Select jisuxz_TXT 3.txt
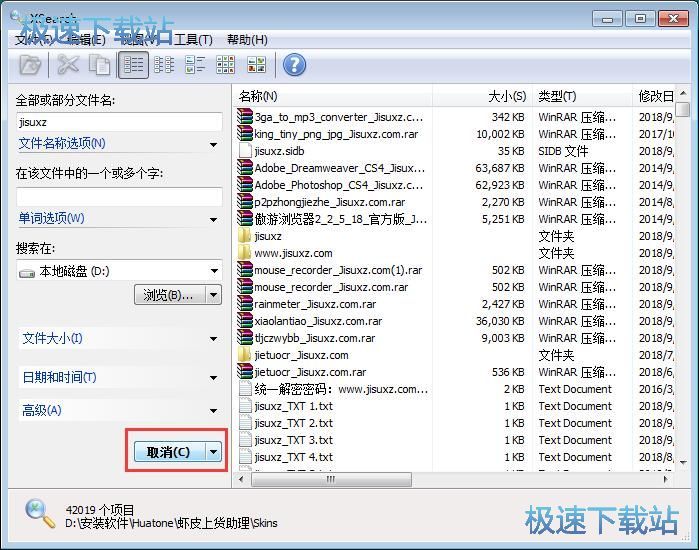Screen dimensions: 699x550 point(293,439)
